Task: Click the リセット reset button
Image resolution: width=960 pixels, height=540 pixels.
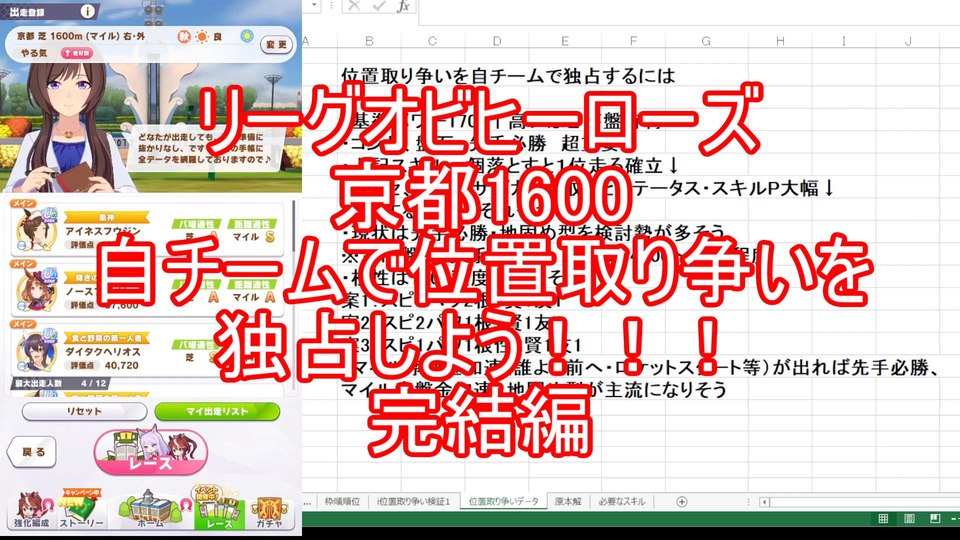Action: pyautogui.click(x=84, y=411)
